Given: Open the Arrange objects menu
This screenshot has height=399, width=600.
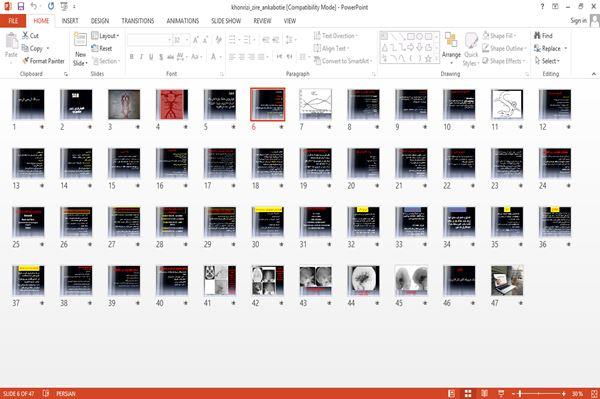Looking at the screenshot, I should (451, 48).
